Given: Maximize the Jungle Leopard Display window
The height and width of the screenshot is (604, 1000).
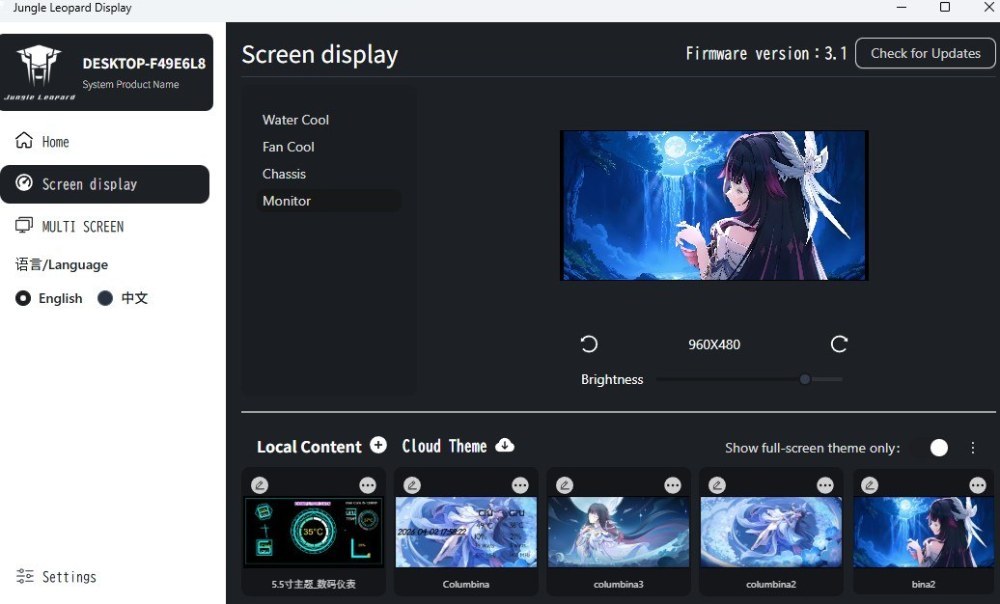Looking at the screenshot, I should click(x=945, y=7).
